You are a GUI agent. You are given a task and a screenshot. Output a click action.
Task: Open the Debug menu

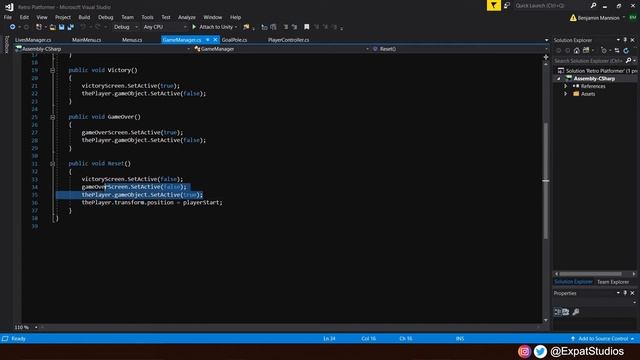105,17
